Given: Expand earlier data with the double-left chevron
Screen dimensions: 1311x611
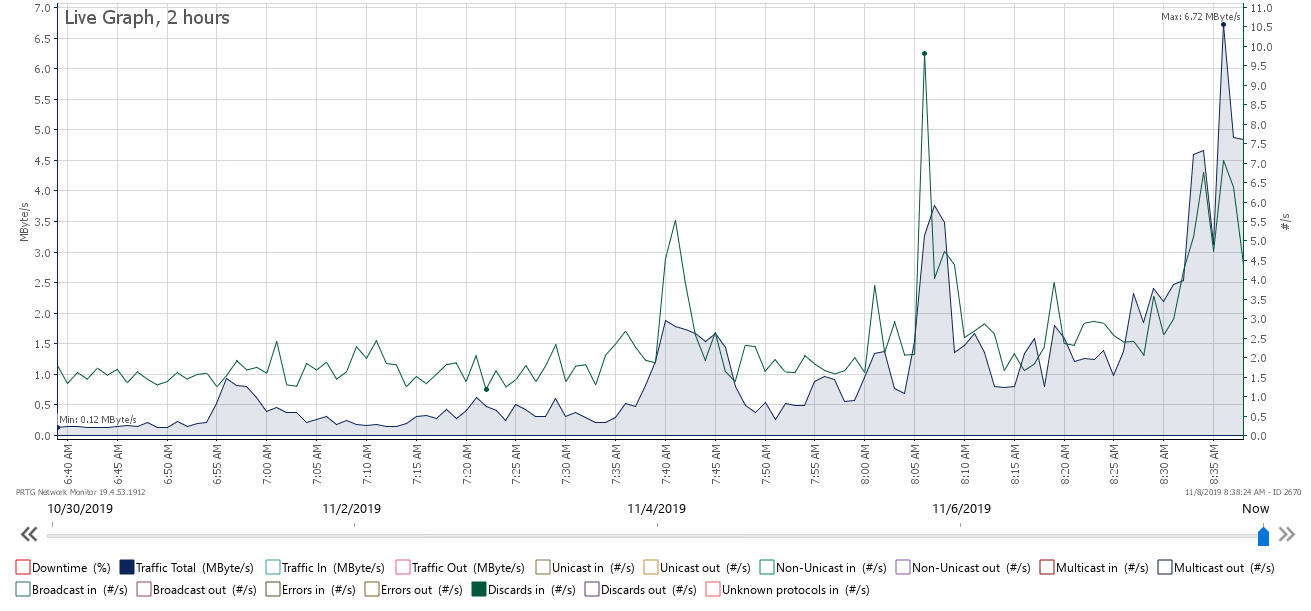Looking at the screenshot, I should (x=29, y=534).
